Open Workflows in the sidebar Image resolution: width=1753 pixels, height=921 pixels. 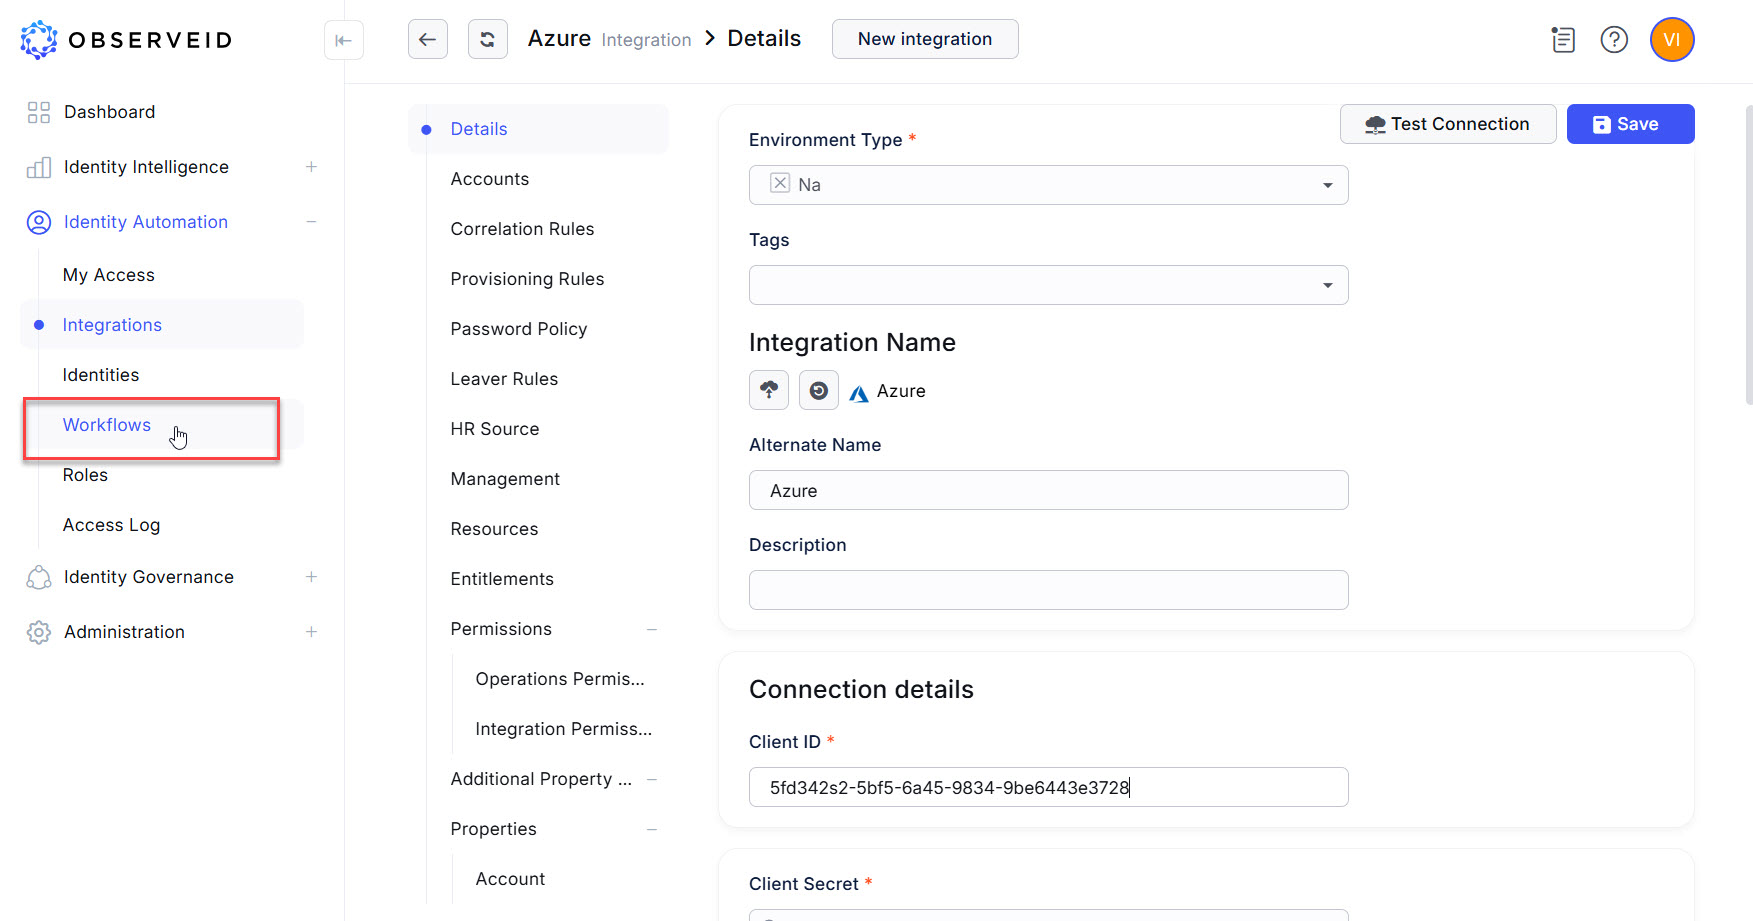(x=107, y=425)
